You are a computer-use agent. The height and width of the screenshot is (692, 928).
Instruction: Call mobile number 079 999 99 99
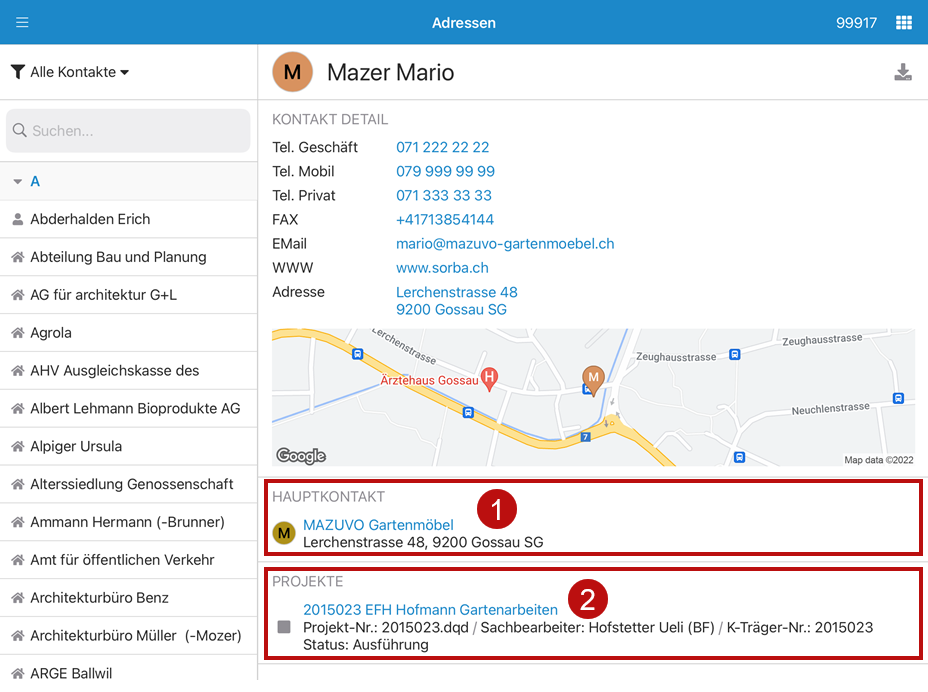445,171
